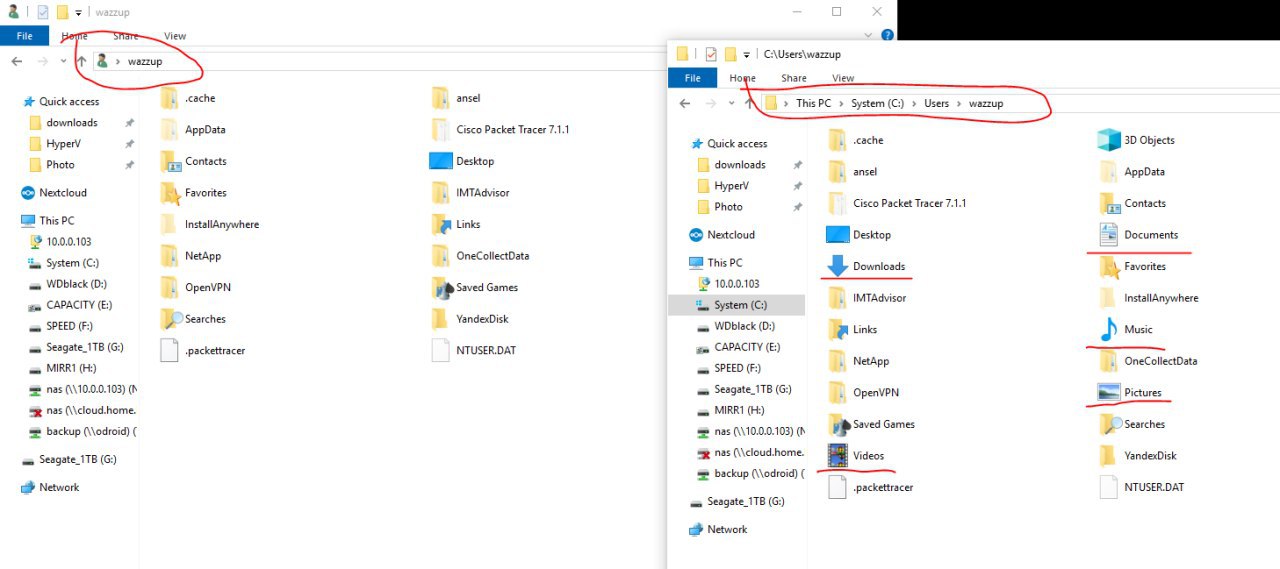Screen dimensions: 1280x569
Task: Open Desktop folder in left window
Action: click(462, 161)
